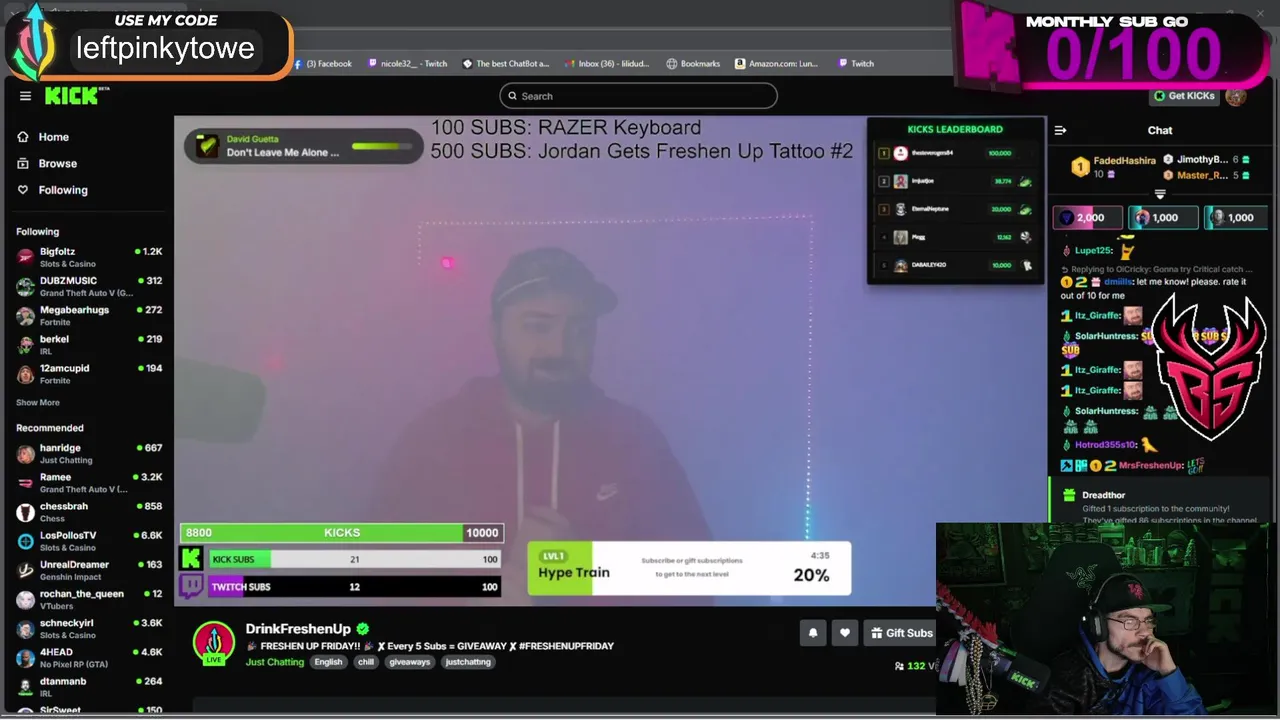Click FadedHashira in the top gifters

(1124, 160)
